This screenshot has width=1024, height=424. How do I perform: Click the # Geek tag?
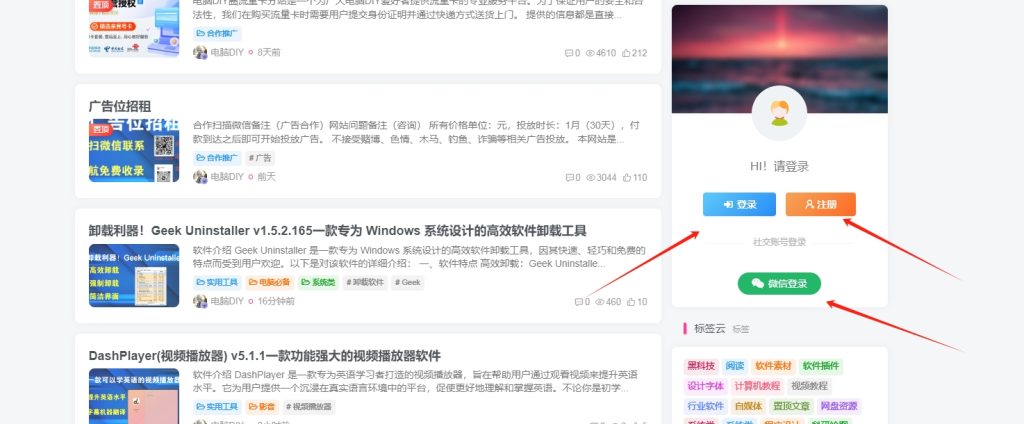408,283
